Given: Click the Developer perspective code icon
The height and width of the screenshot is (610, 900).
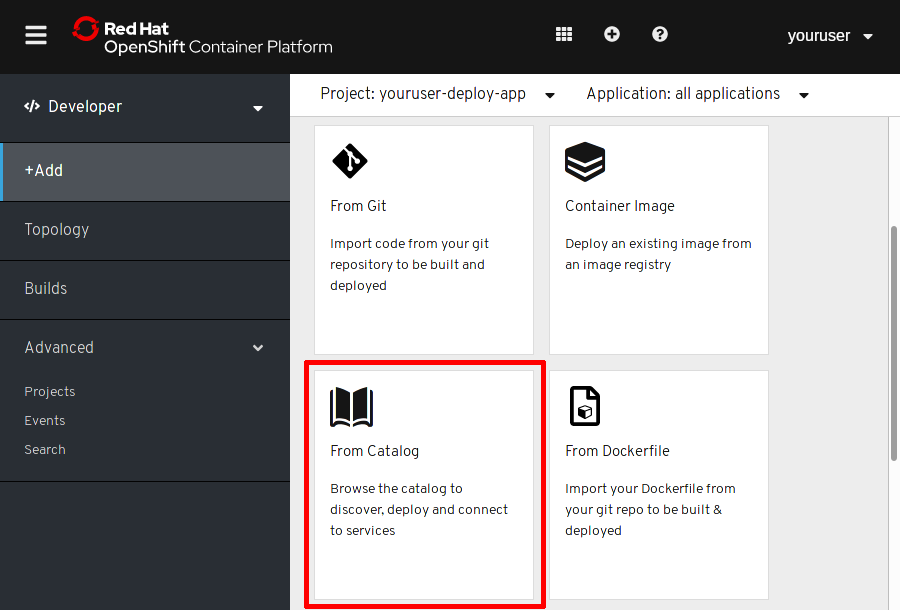Looking at the screenshot, I should [x=32, y=106].
